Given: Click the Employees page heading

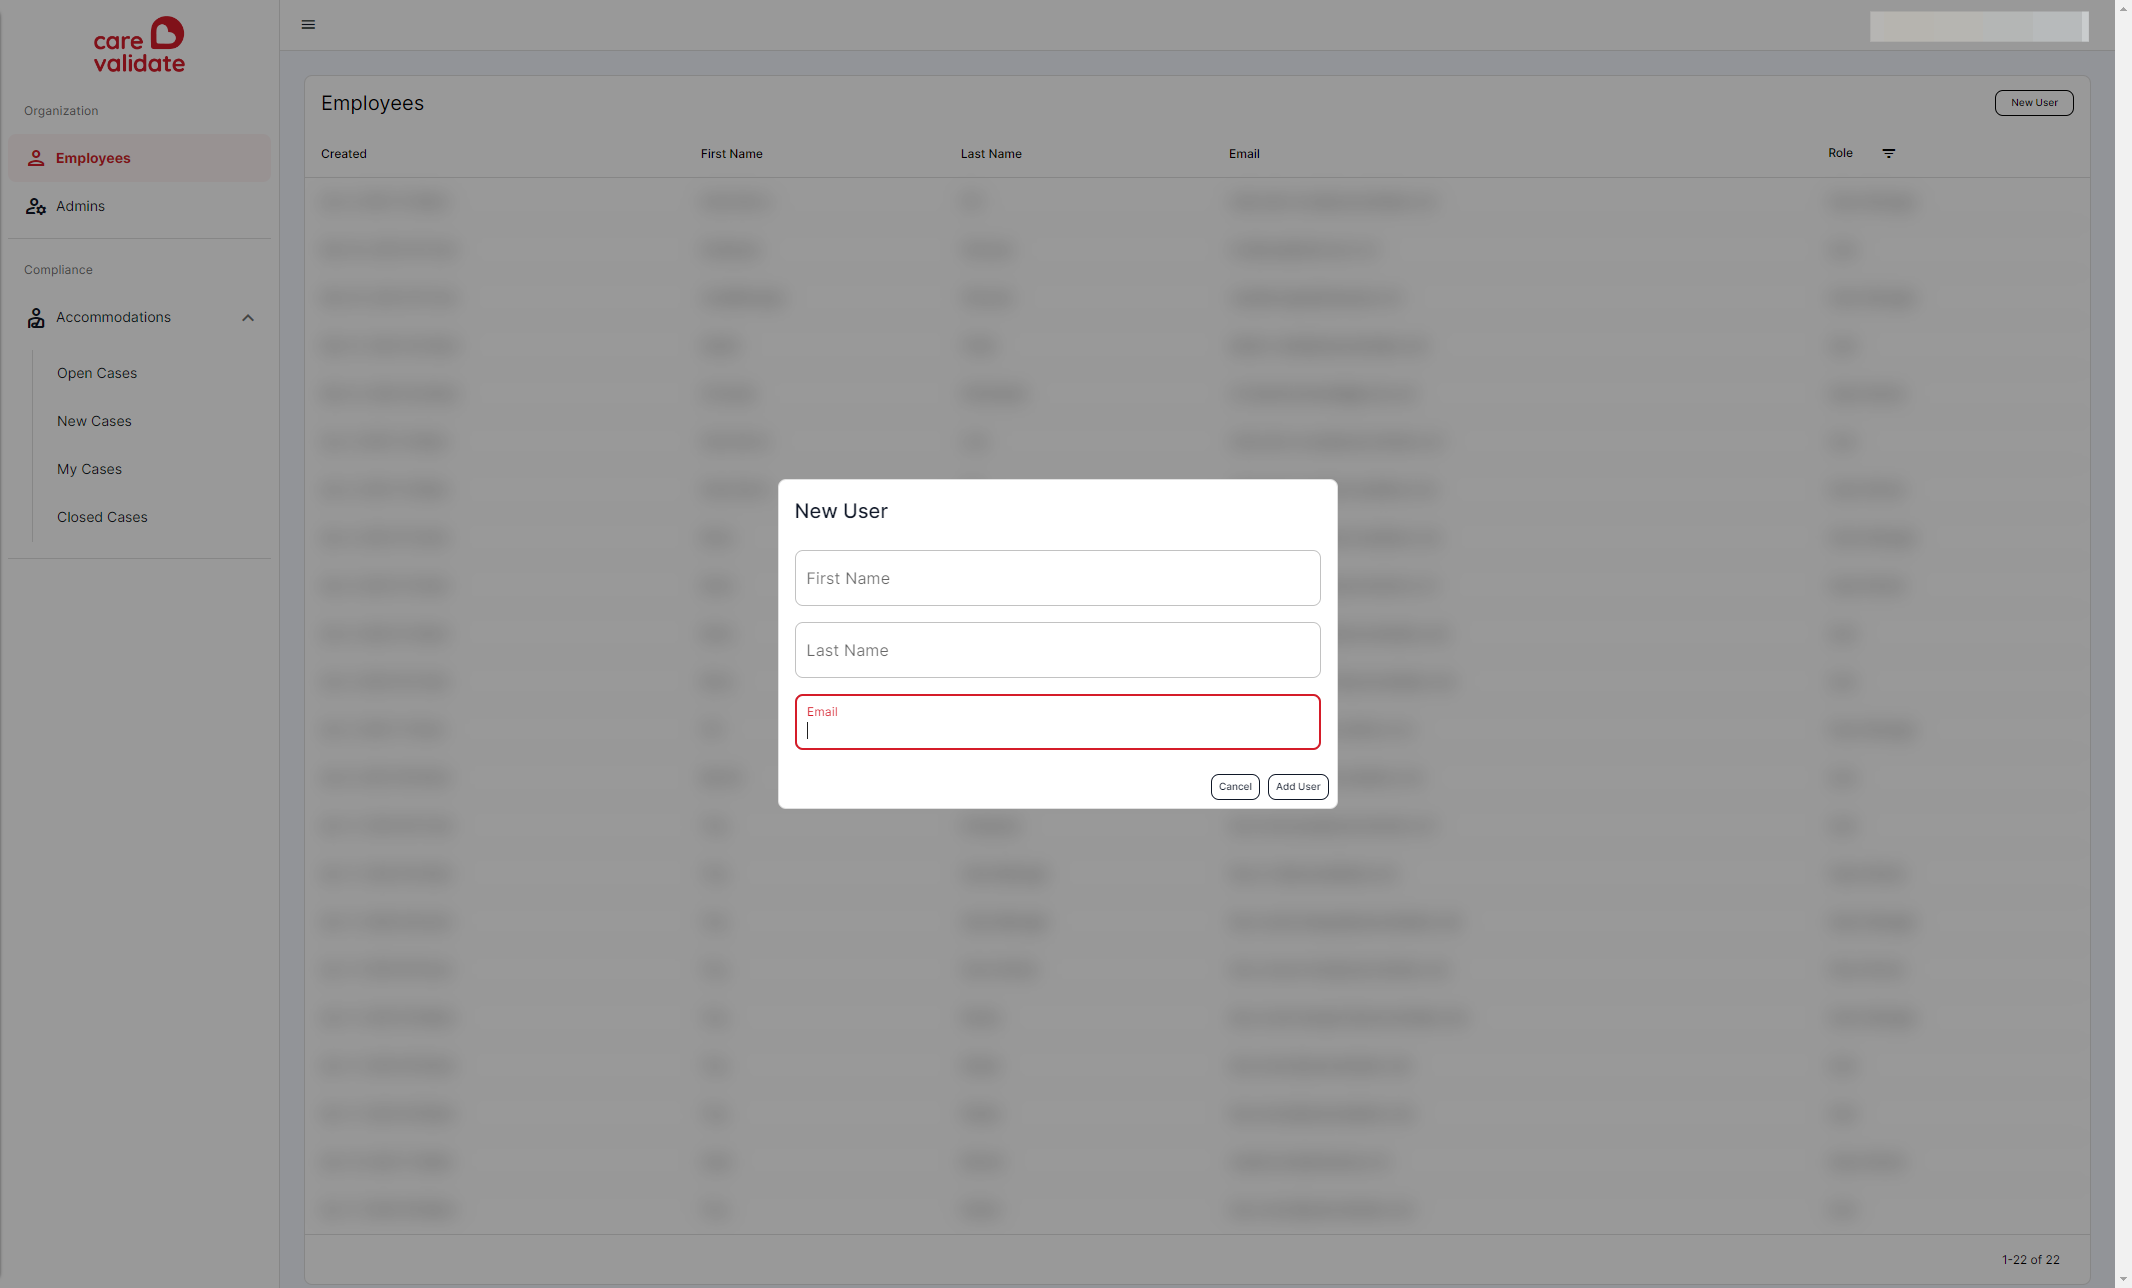Looking at the screenshot, I should [372, 103].
